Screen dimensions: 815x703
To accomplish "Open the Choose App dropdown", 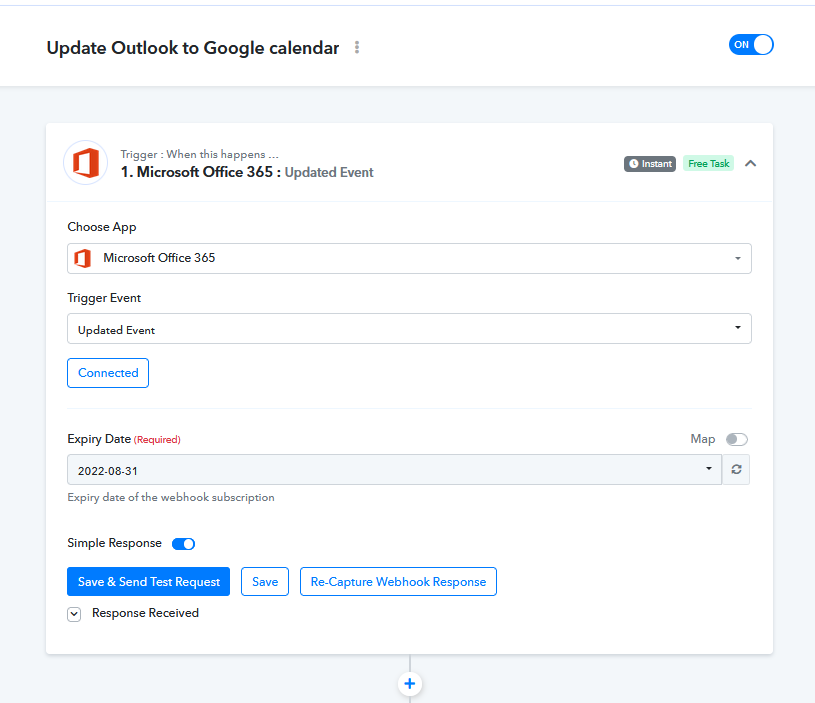I will [409, 258].
